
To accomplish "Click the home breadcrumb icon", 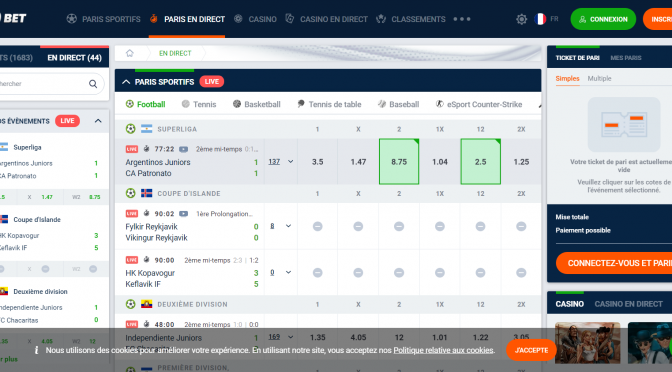I will 129,53.
